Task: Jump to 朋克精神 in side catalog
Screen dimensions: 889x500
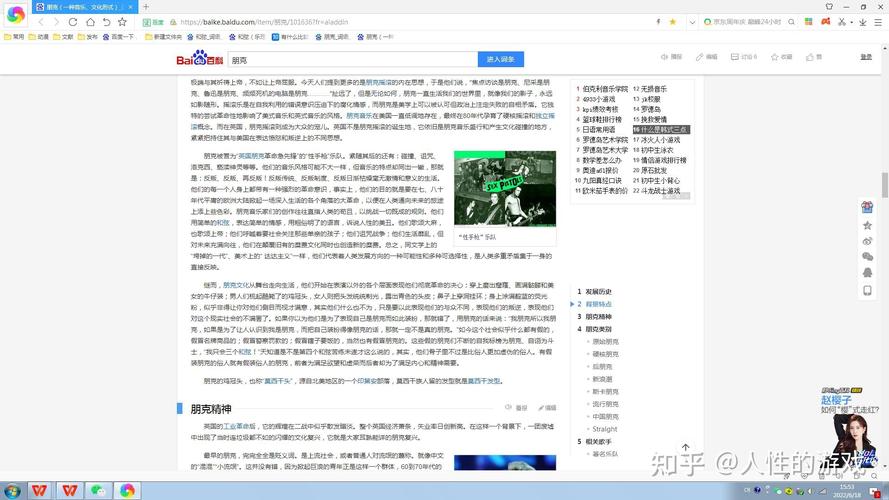Action: tap(598, 317)
